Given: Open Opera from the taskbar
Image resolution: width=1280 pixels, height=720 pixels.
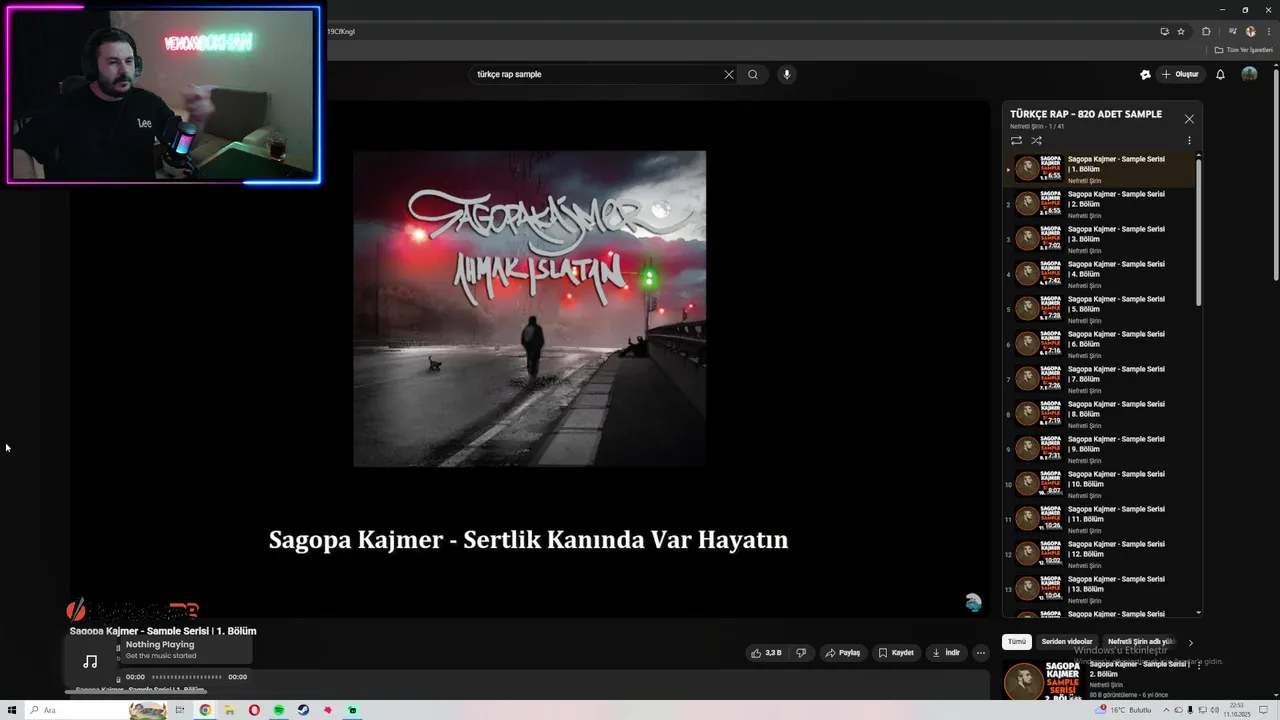Looking at the screenshot, I should click(x=254, y=710).
